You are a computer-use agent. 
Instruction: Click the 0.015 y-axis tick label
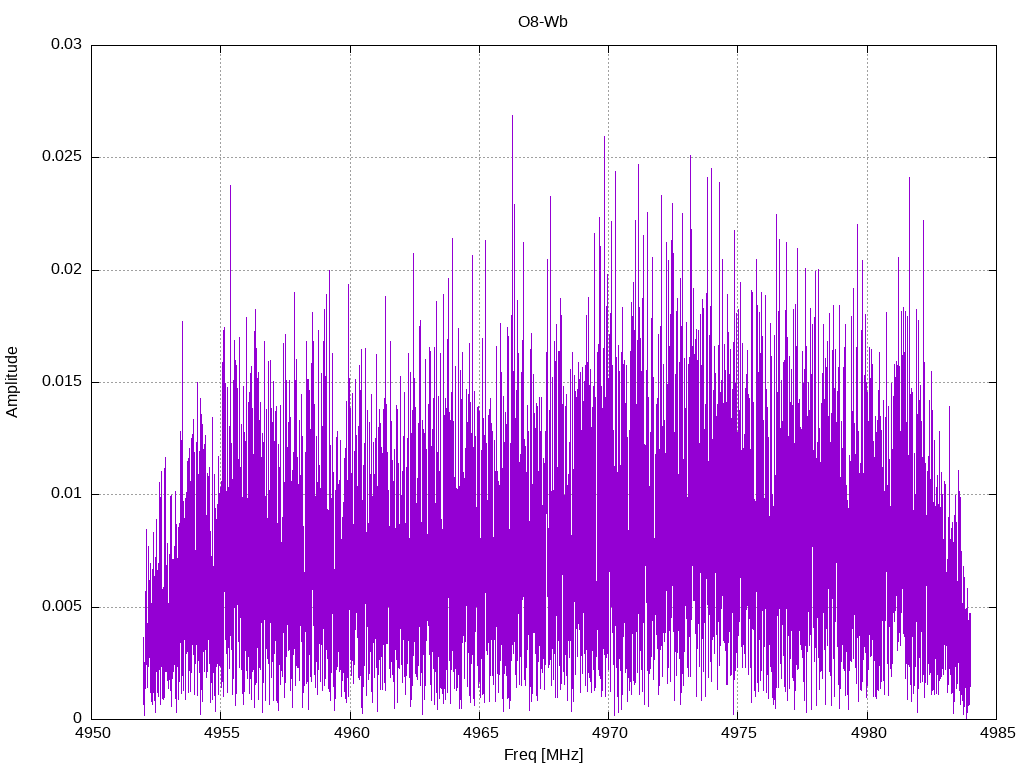63,381
